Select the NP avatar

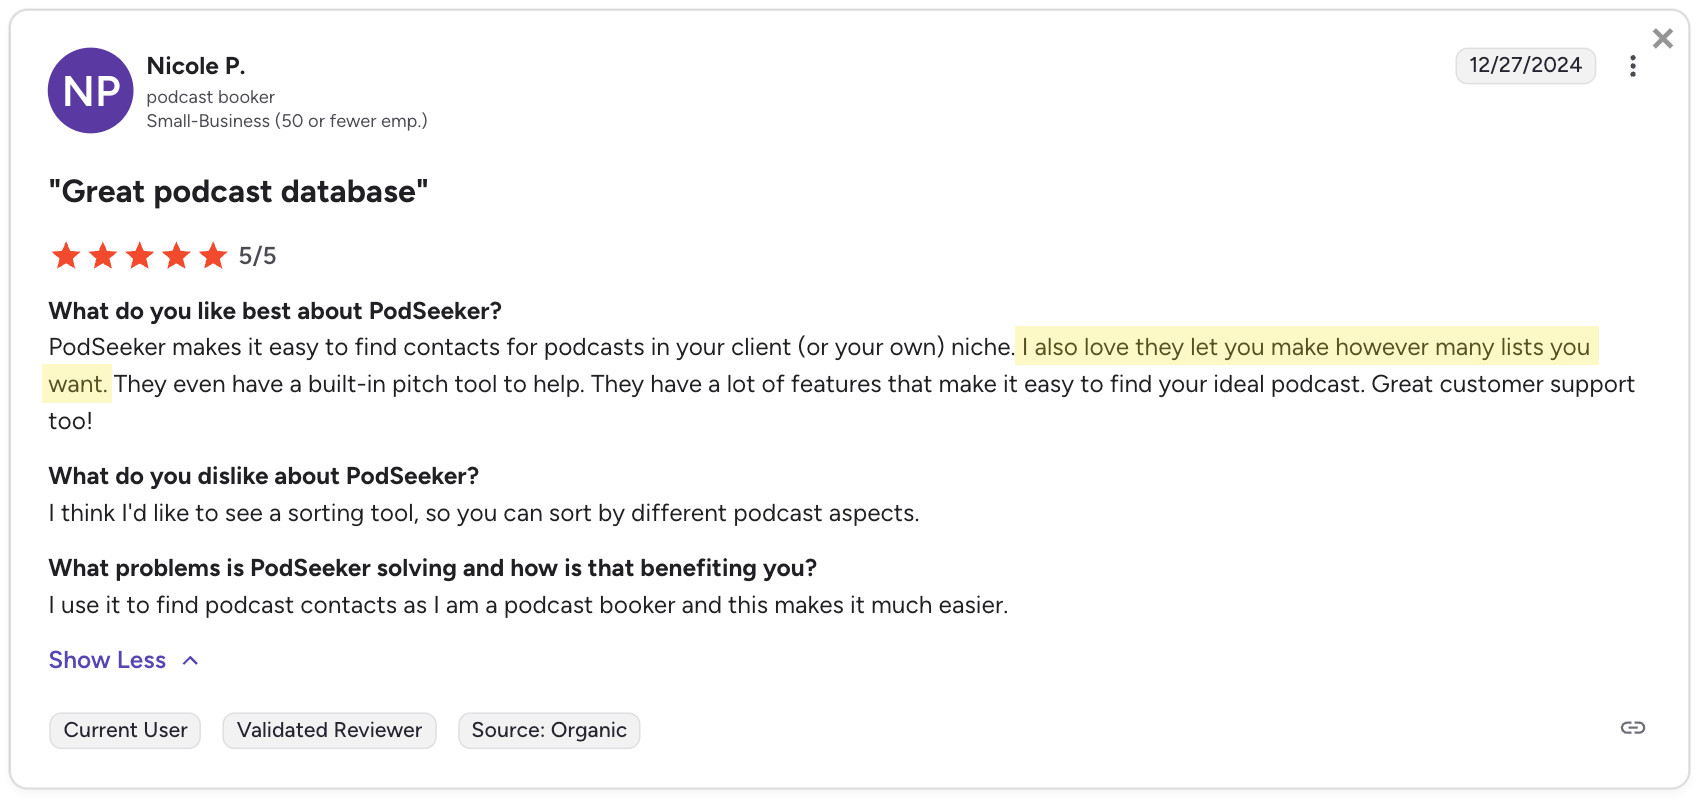click(x=90, y=90)
